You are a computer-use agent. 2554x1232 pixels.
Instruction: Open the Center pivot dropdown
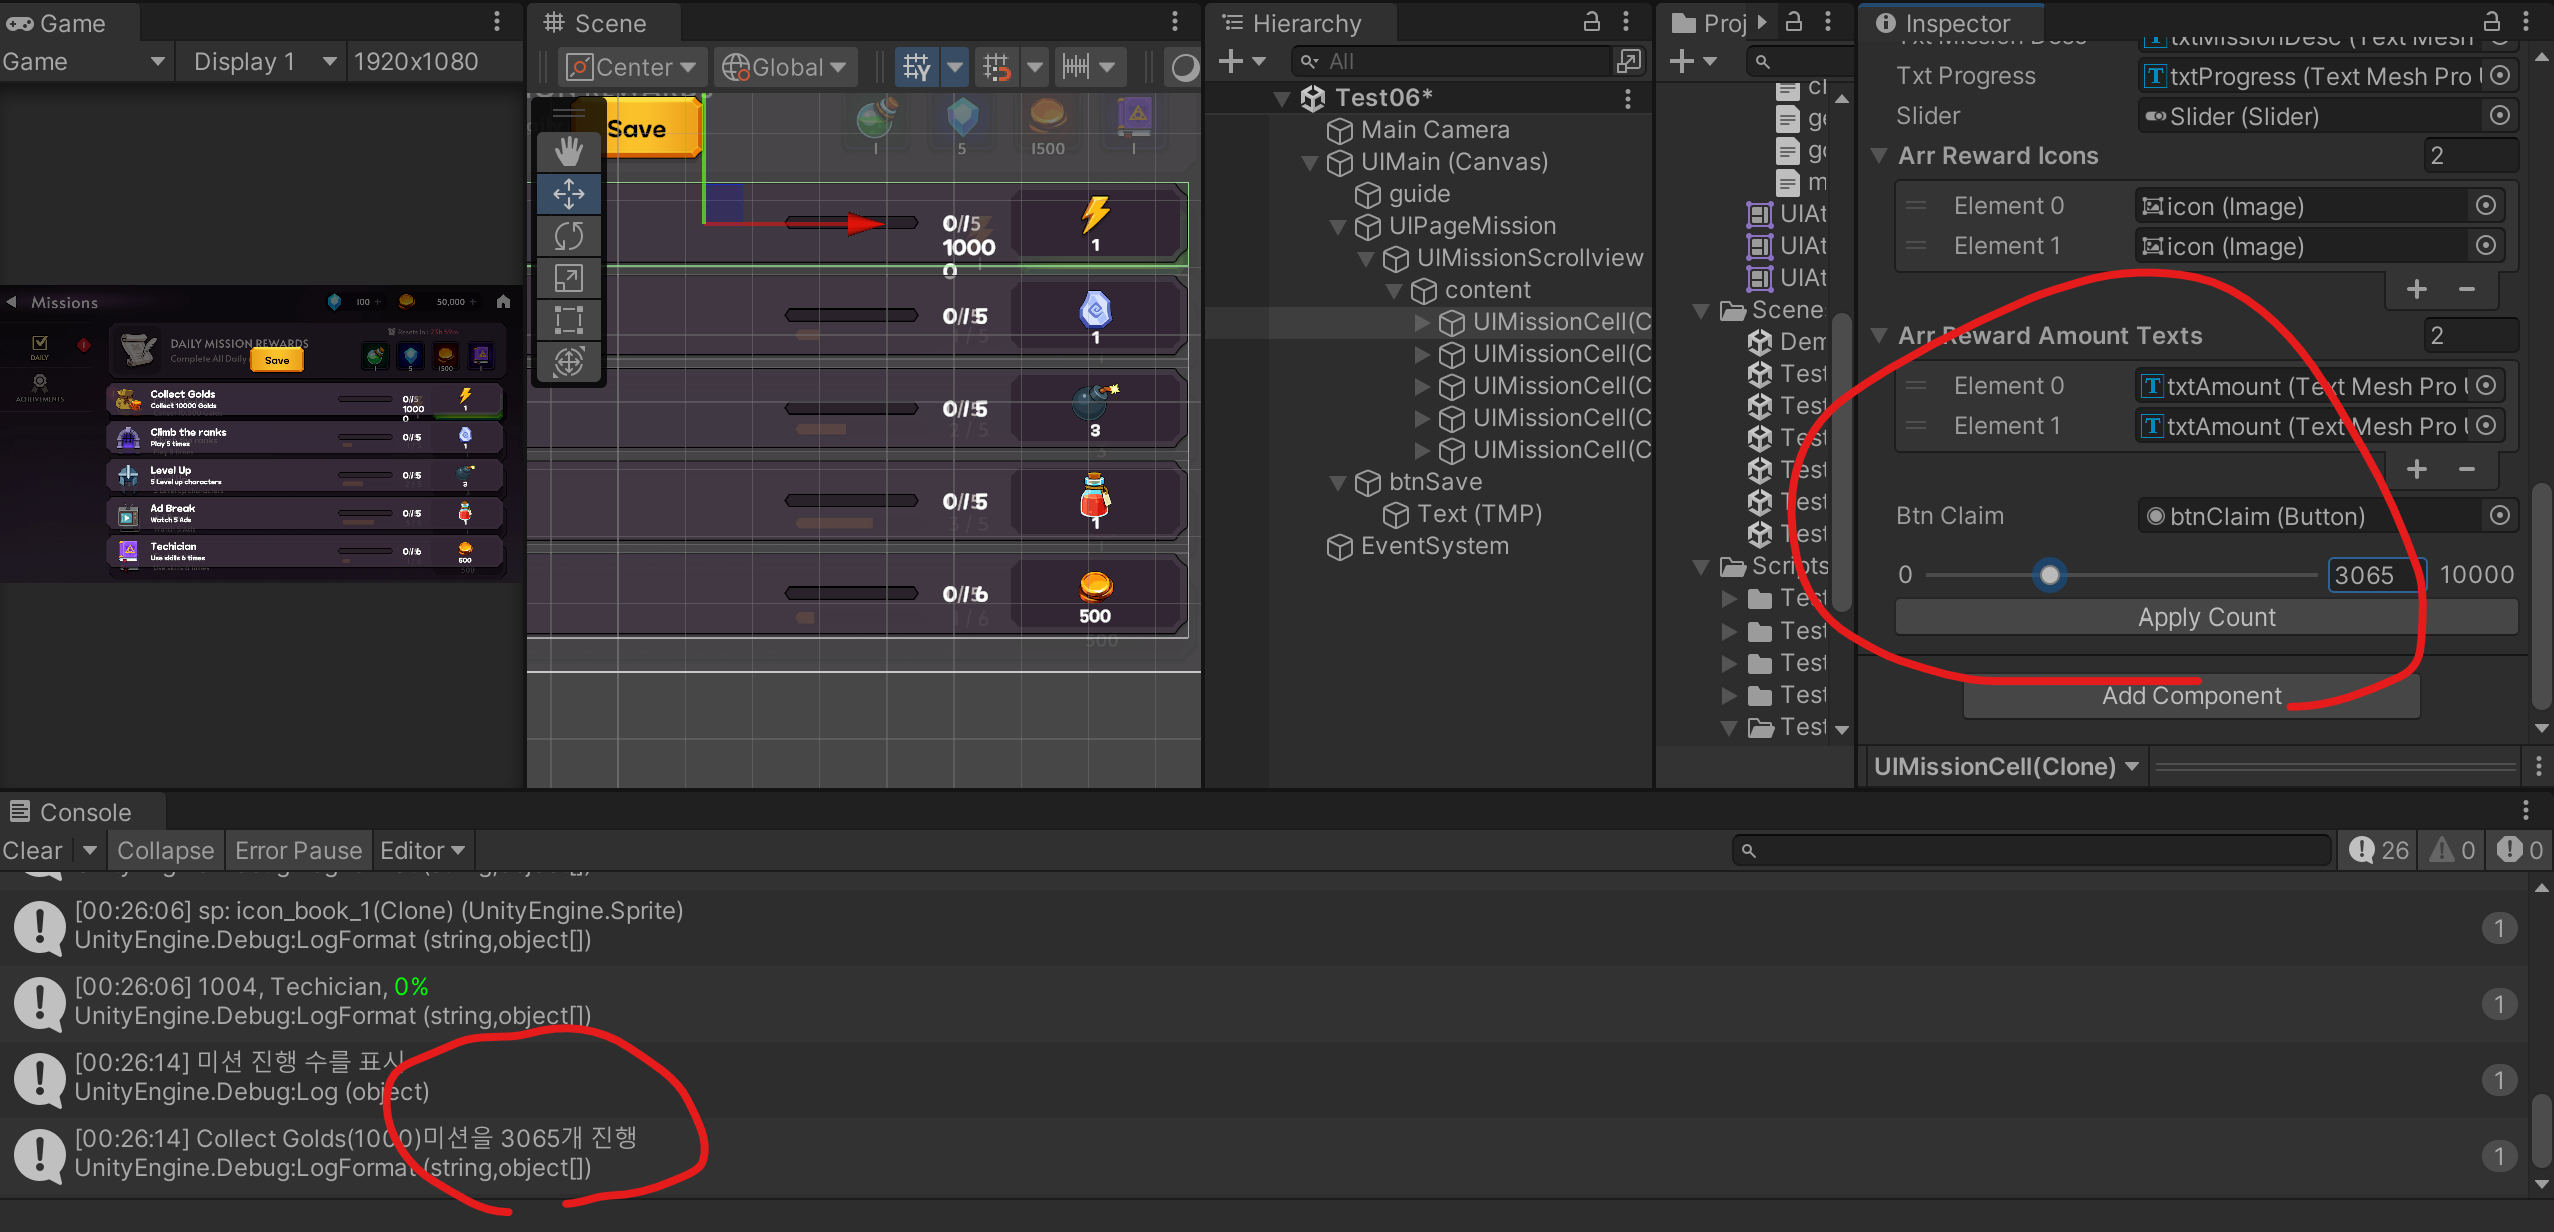632,67
